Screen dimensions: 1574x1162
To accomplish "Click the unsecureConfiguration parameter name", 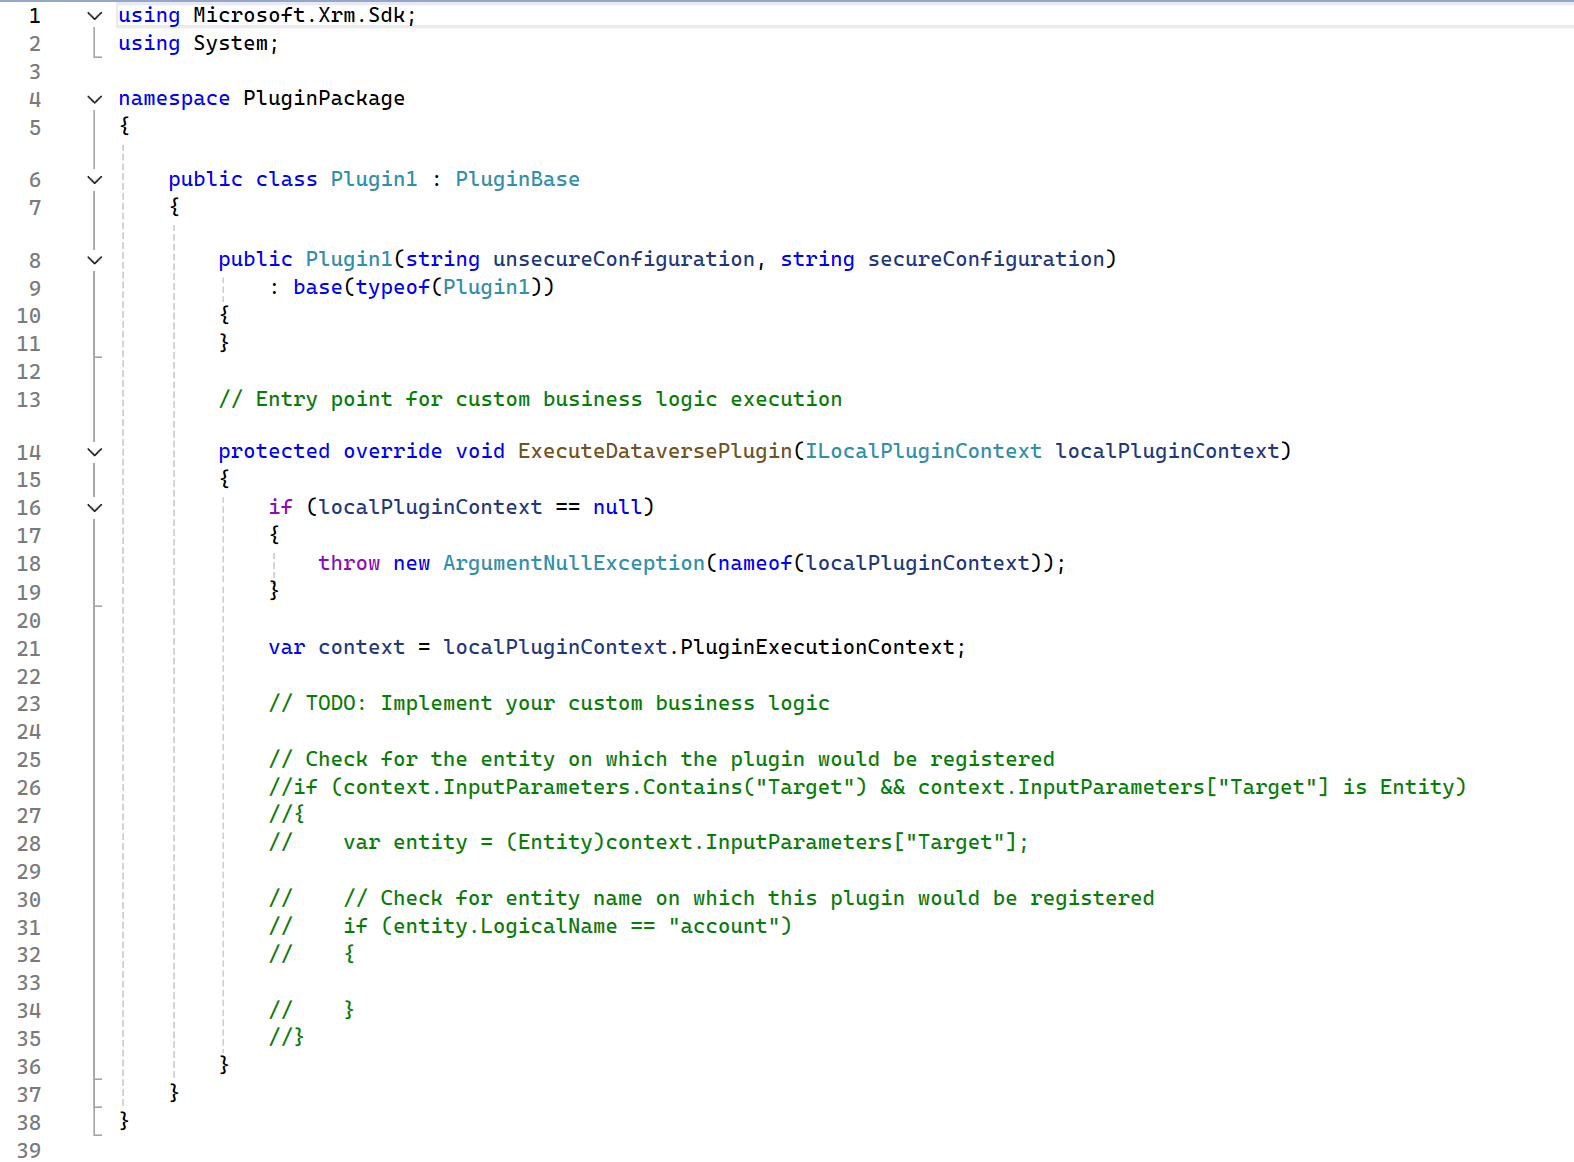I will coord(623,259).
